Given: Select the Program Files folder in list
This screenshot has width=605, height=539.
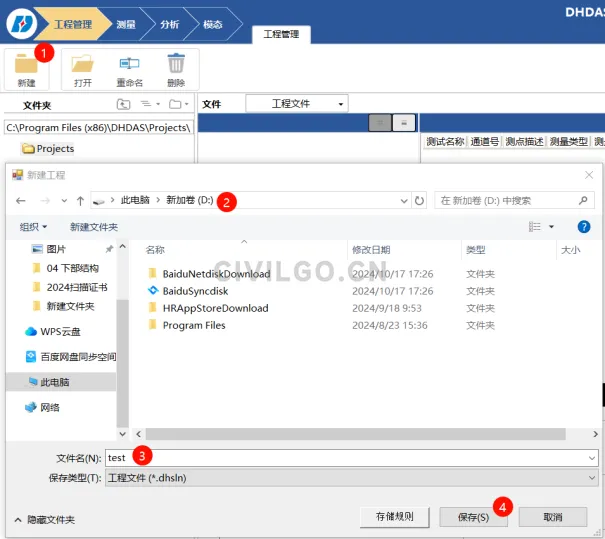Looking at the screenshot, I should (x=193, y=325).
